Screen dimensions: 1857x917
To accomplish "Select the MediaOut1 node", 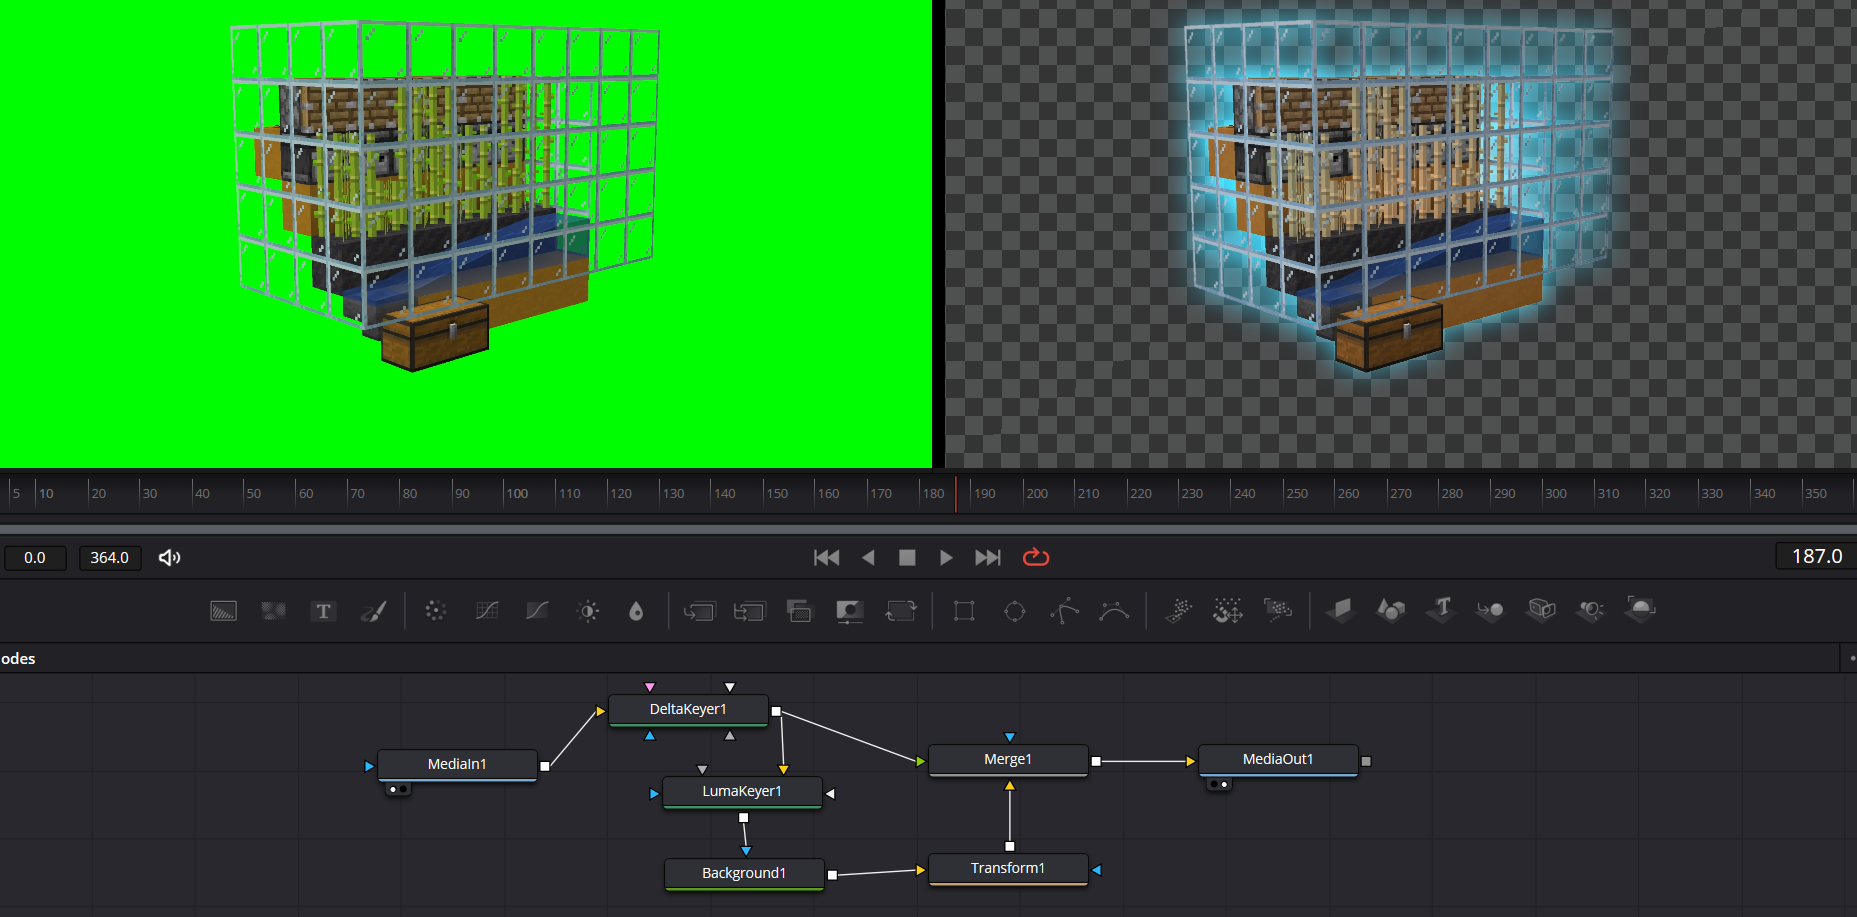I will tap(1278, 759).
